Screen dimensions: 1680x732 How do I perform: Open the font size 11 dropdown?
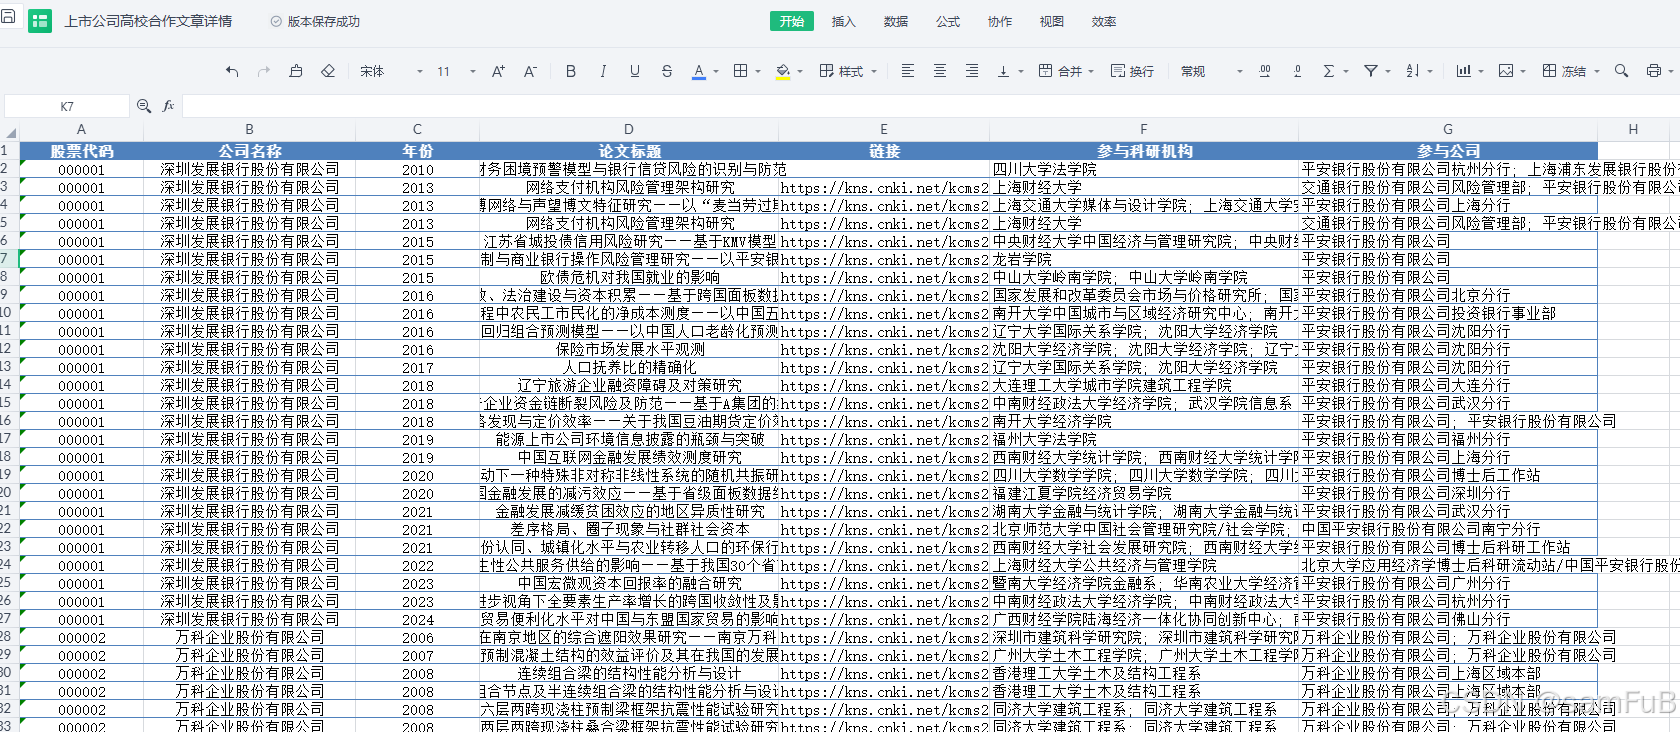456,71
